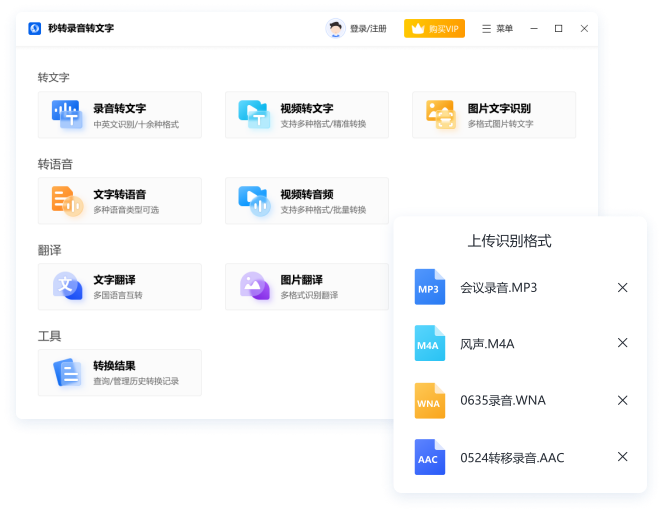
Task: Click the 转语音 section heading
Action: [55, 164]
